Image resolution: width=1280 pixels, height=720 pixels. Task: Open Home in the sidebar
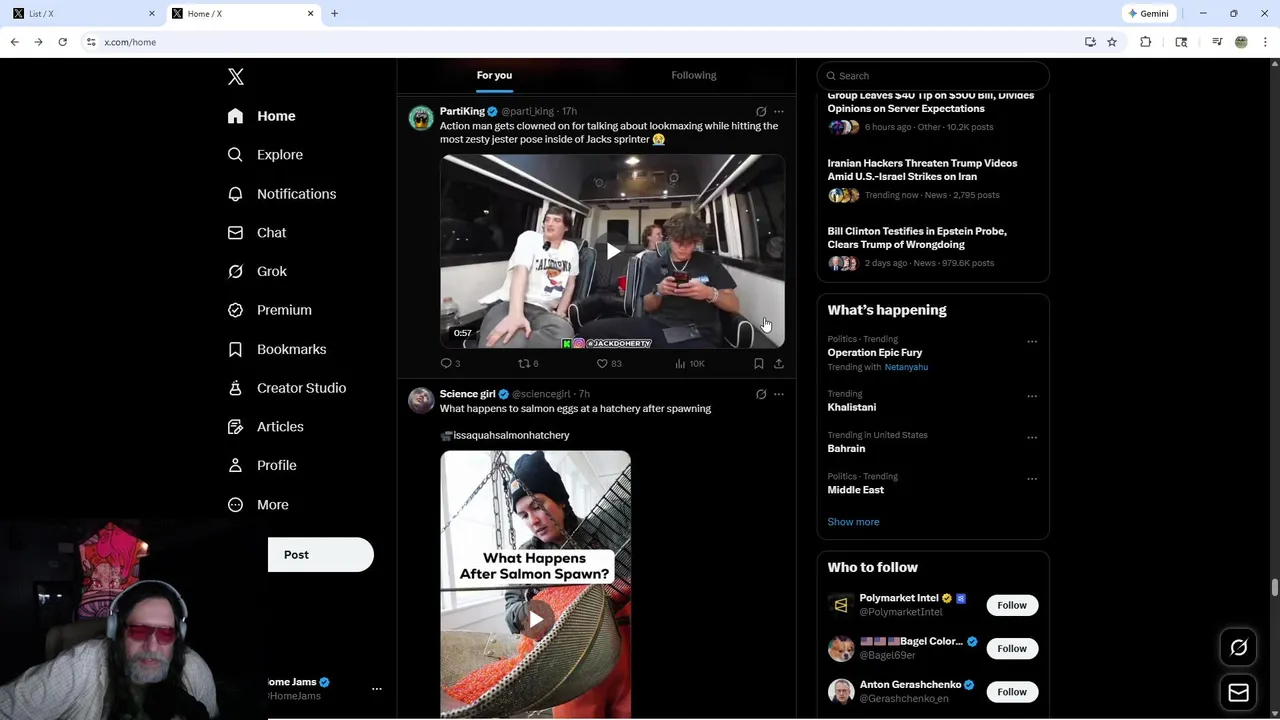(261, 116)
